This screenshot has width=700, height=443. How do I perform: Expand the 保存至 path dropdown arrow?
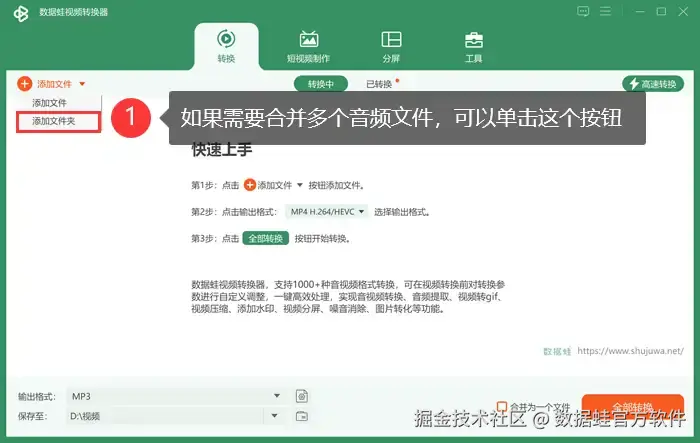pos(275,416)
